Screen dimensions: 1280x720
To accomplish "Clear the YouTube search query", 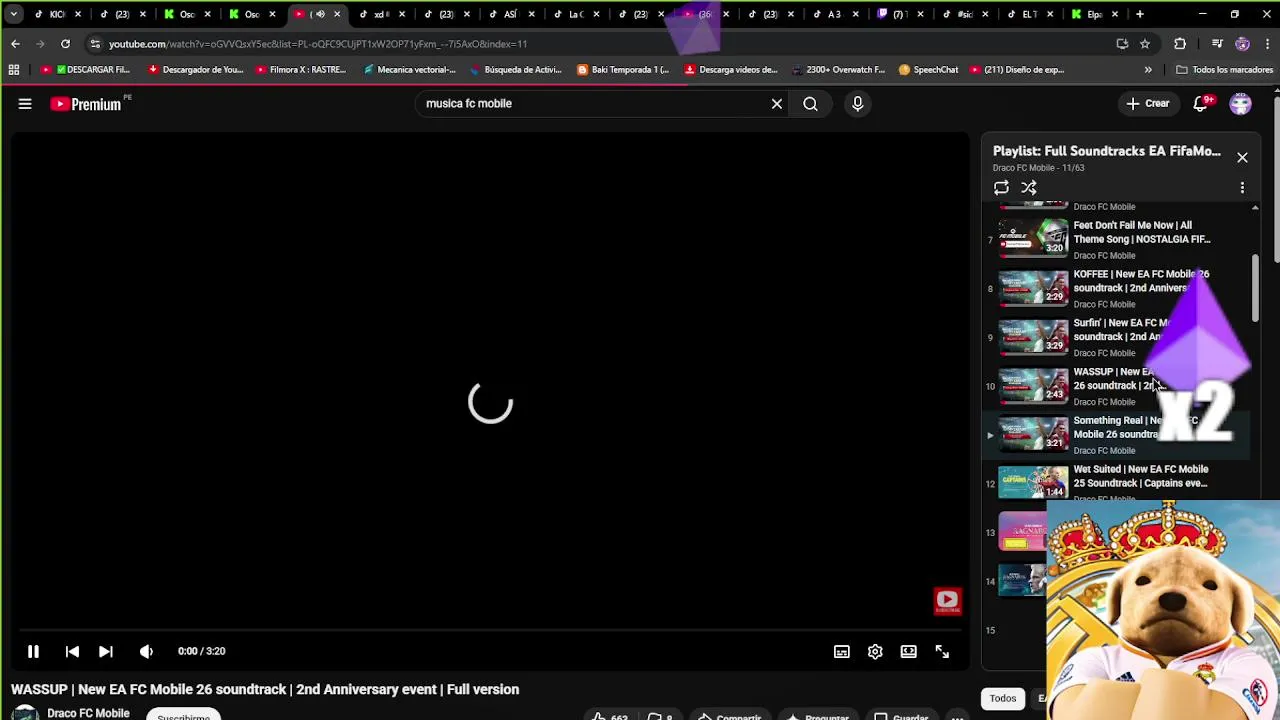I will click(777, 103).
